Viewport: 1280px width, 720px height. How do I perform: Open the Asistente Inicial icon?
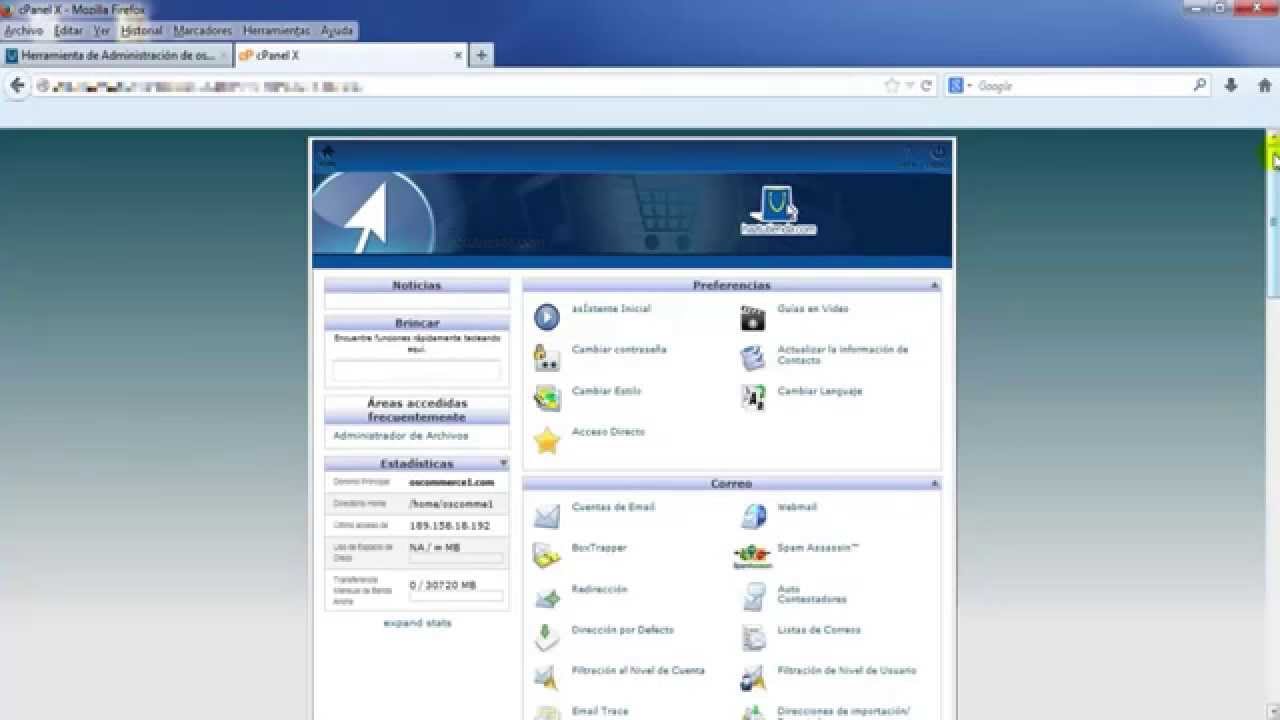coord(547,317)
